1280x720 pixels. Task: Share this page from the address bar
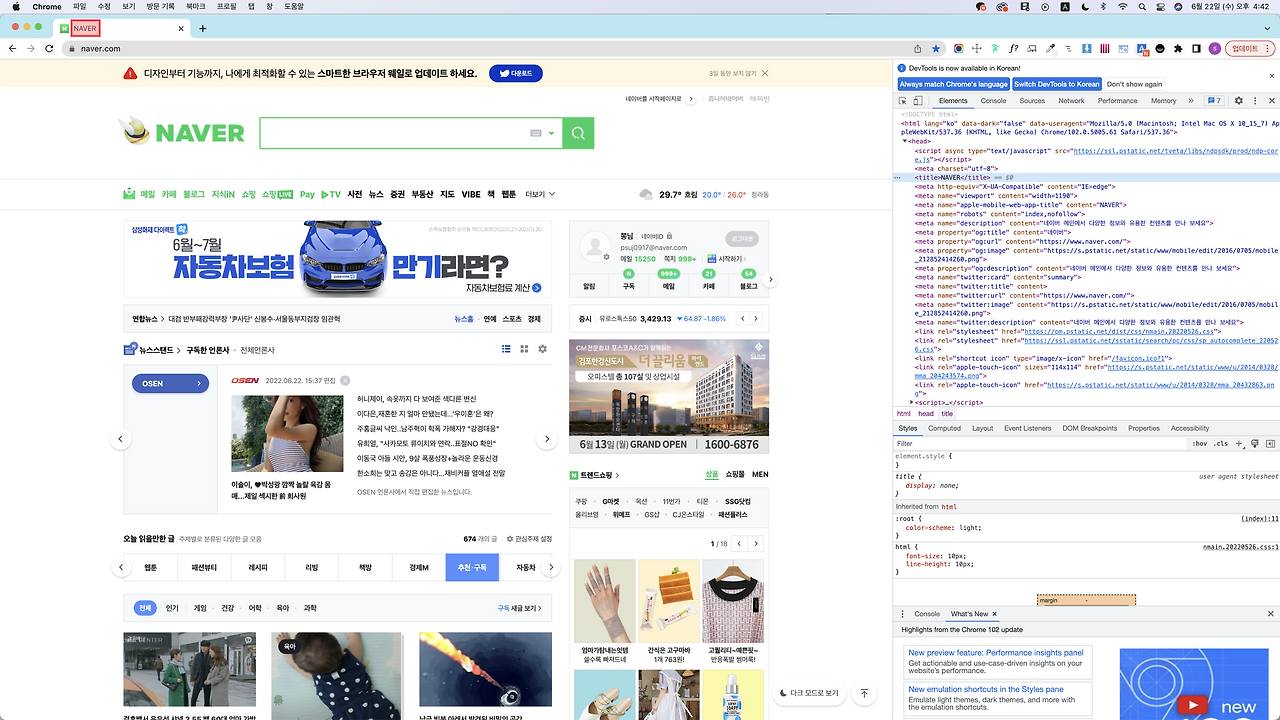[x=917, y=48]
